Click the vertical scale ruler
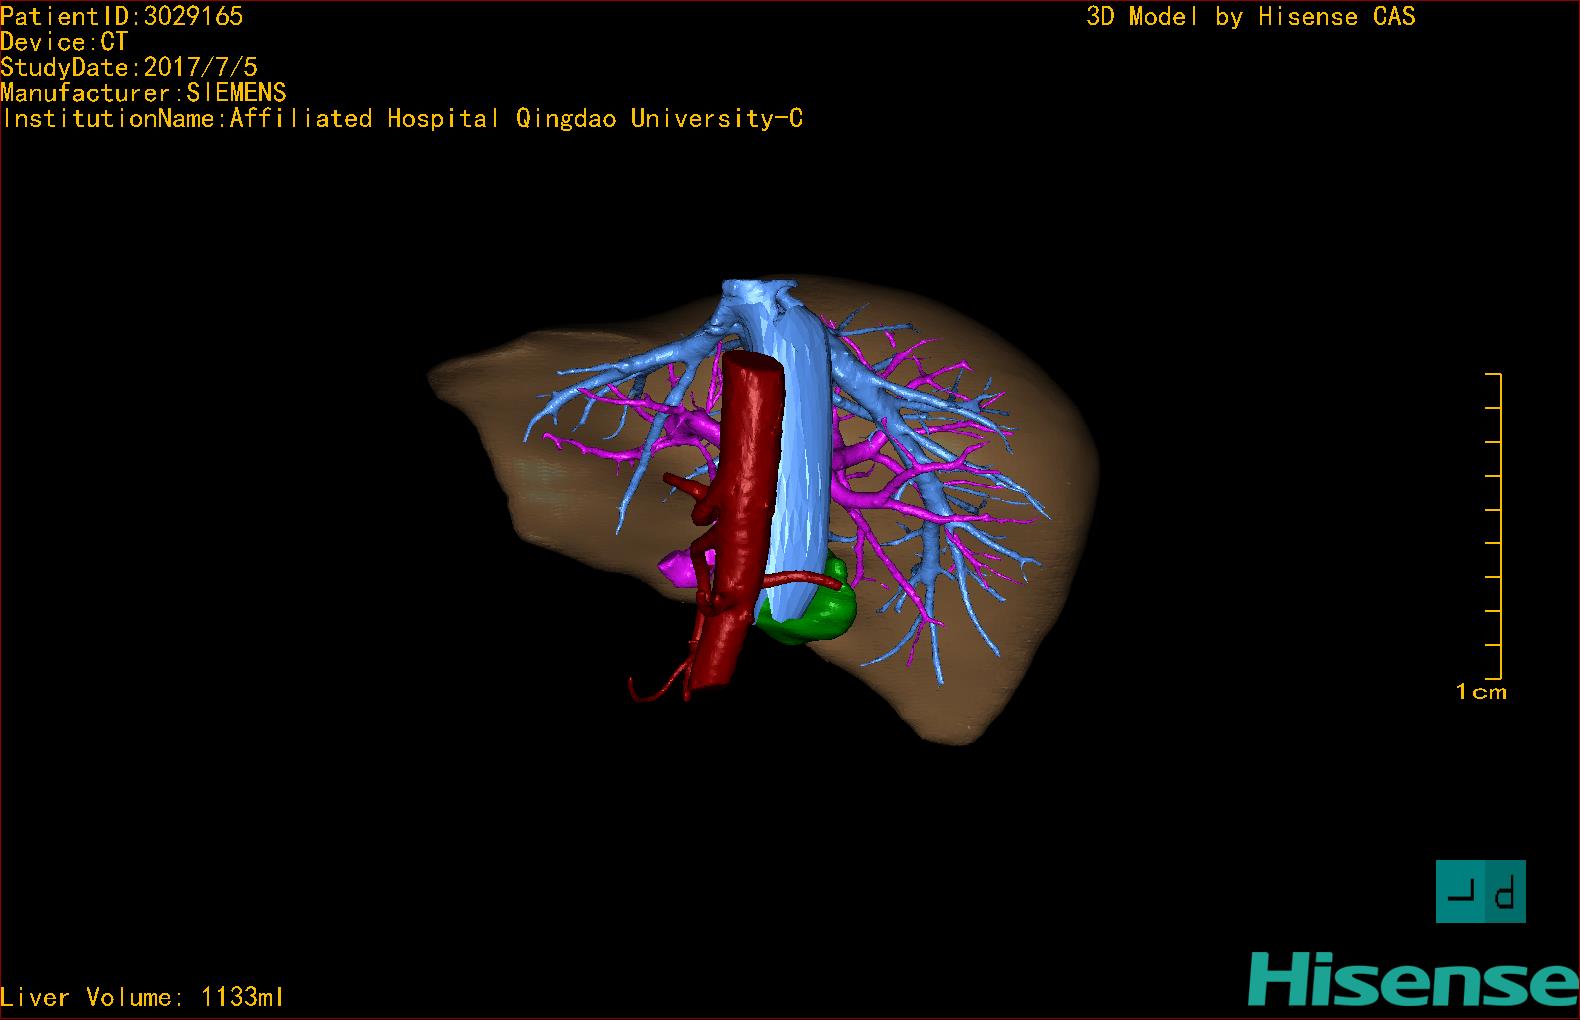 (1494, 525)
